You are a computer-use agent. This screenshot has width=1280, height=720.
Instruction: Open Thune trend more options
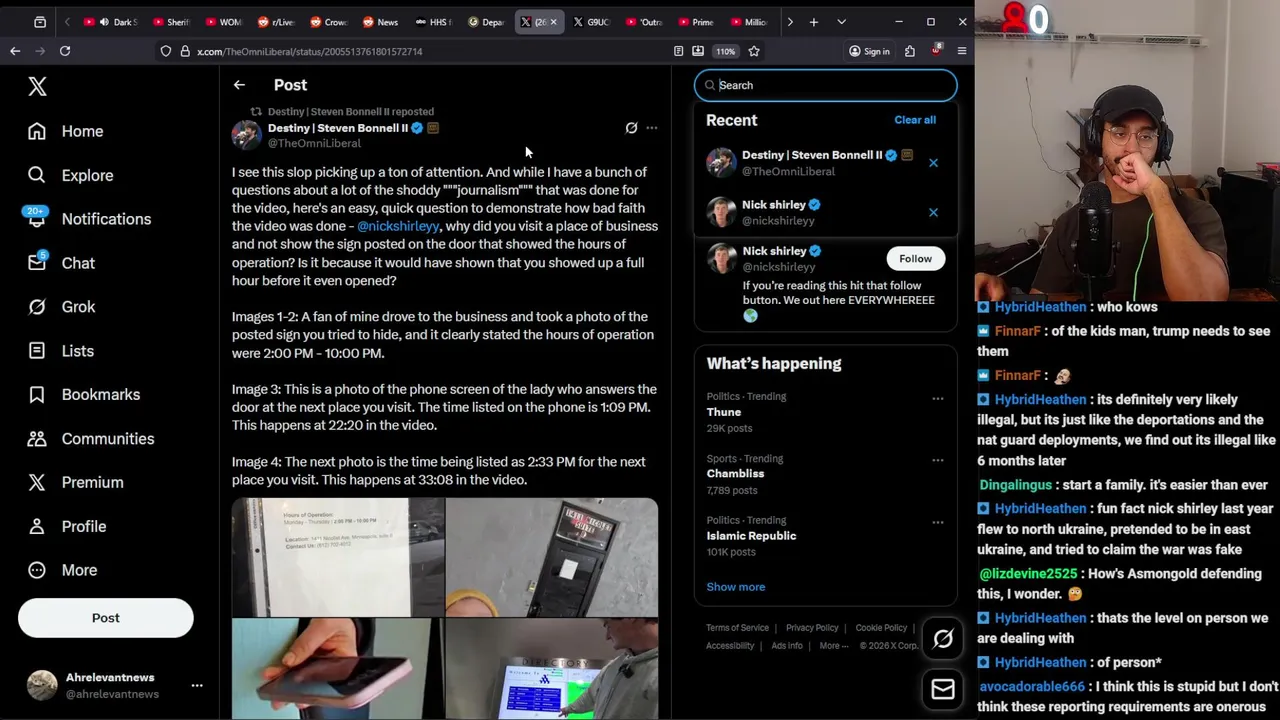[x=938, y=399]
